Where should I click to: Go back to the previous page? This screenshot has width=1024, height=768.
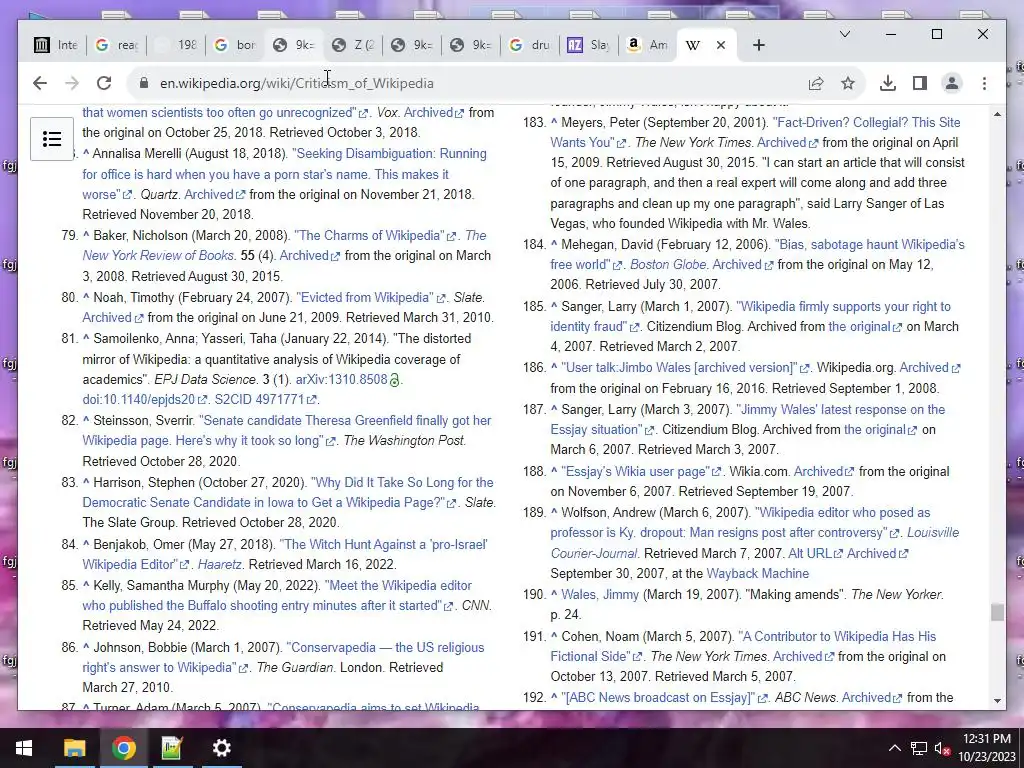pos(40,83)
